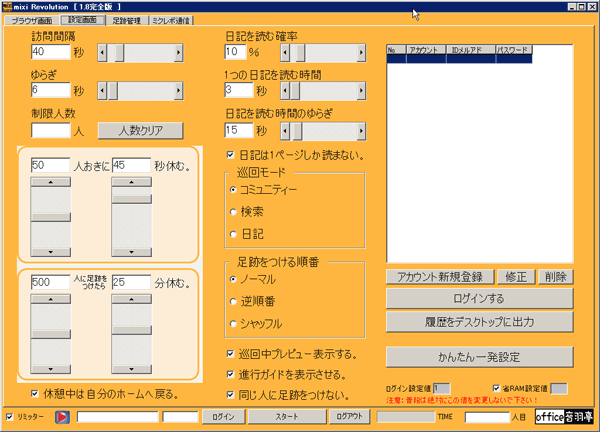Click left arrow of 訪問間隔 slider

pos(102,52)
